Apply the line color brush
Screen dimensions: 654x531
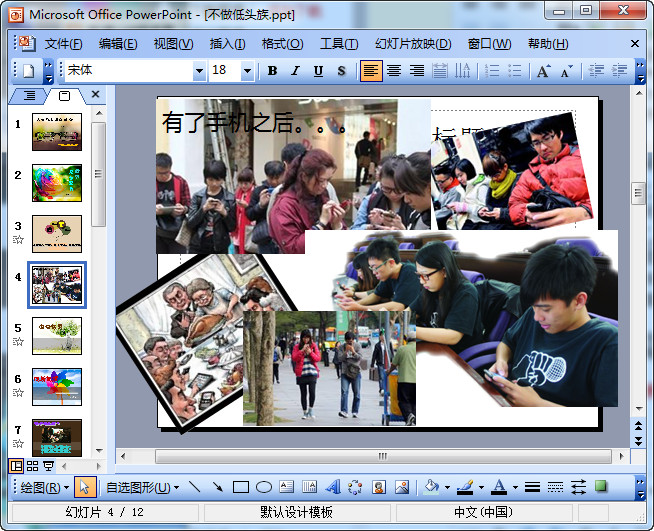click(465, 487)
